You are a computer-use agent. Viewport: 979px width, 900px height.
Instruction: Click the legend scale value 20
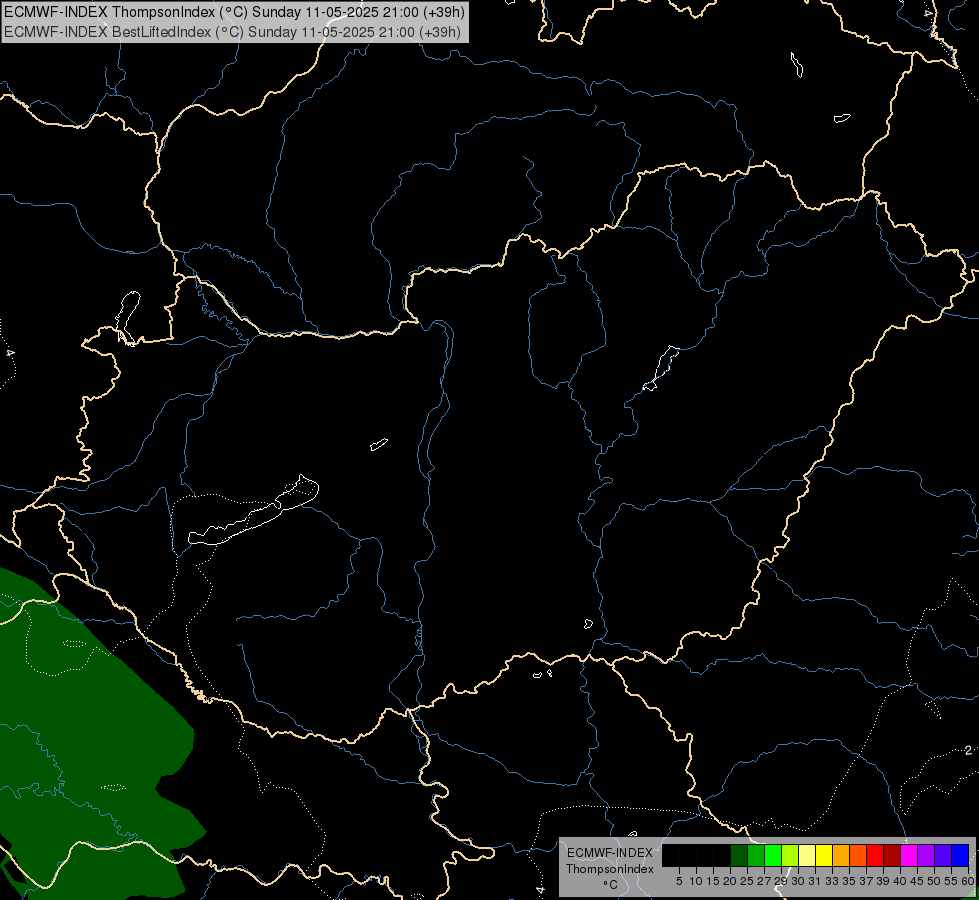click(730, 881)
